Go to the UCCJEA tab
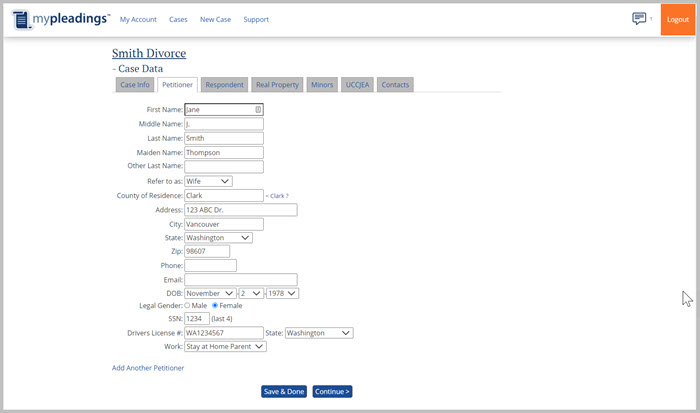Screen dimensions: 700x413 coord(357,85)
